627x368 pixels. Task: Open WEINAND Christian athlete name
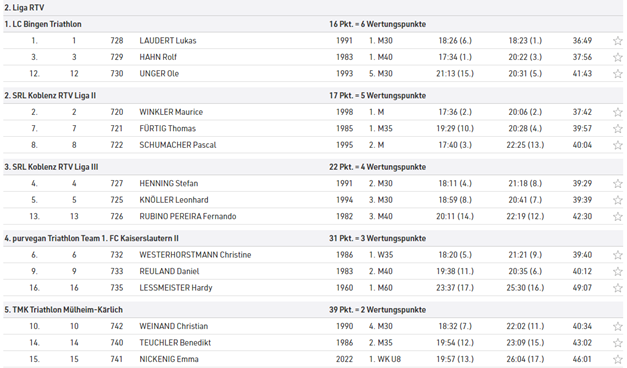click(174, 326)
